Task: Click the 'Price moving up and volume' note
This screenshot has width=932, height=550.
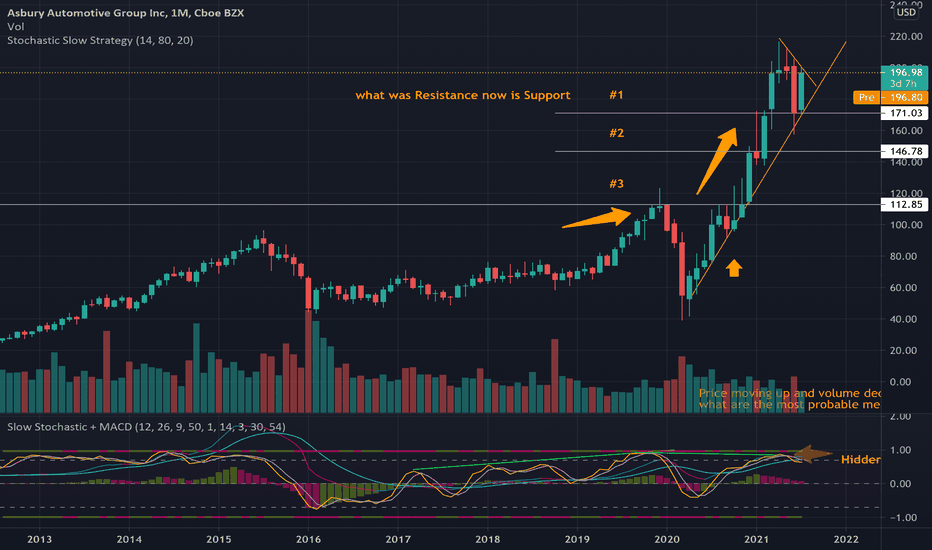Action: 789,393
